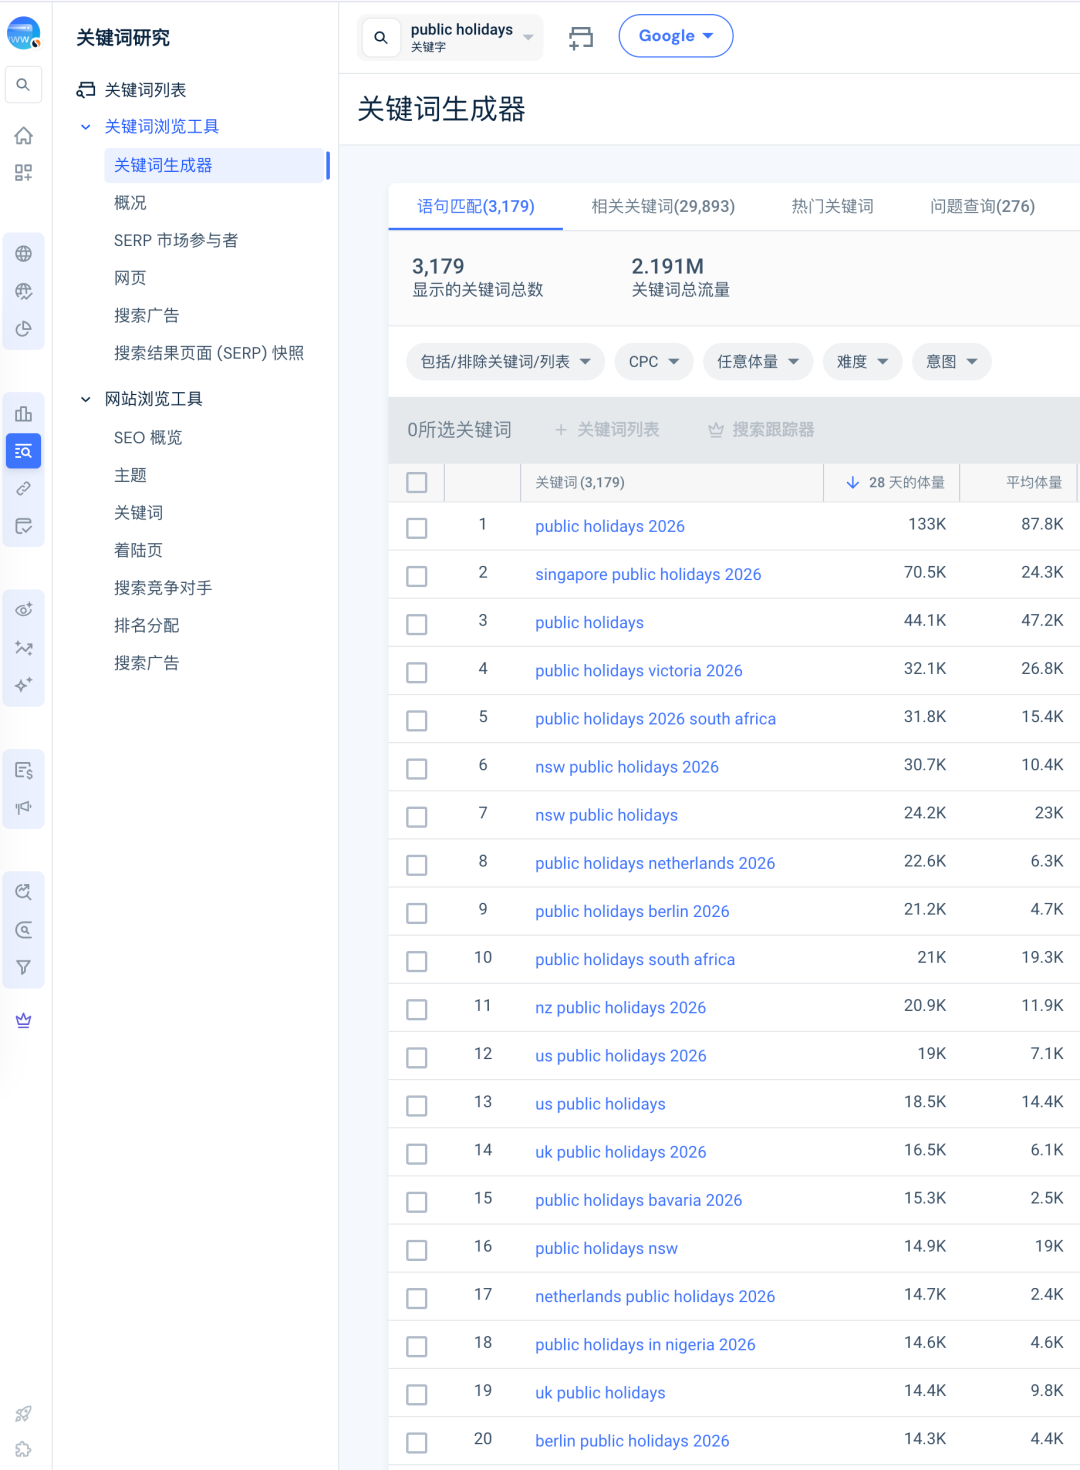Open the 包括/排除关键词/列表 filter dropdown
The height and width of the screenshot is (1470, 1080).
coord(505,362)
